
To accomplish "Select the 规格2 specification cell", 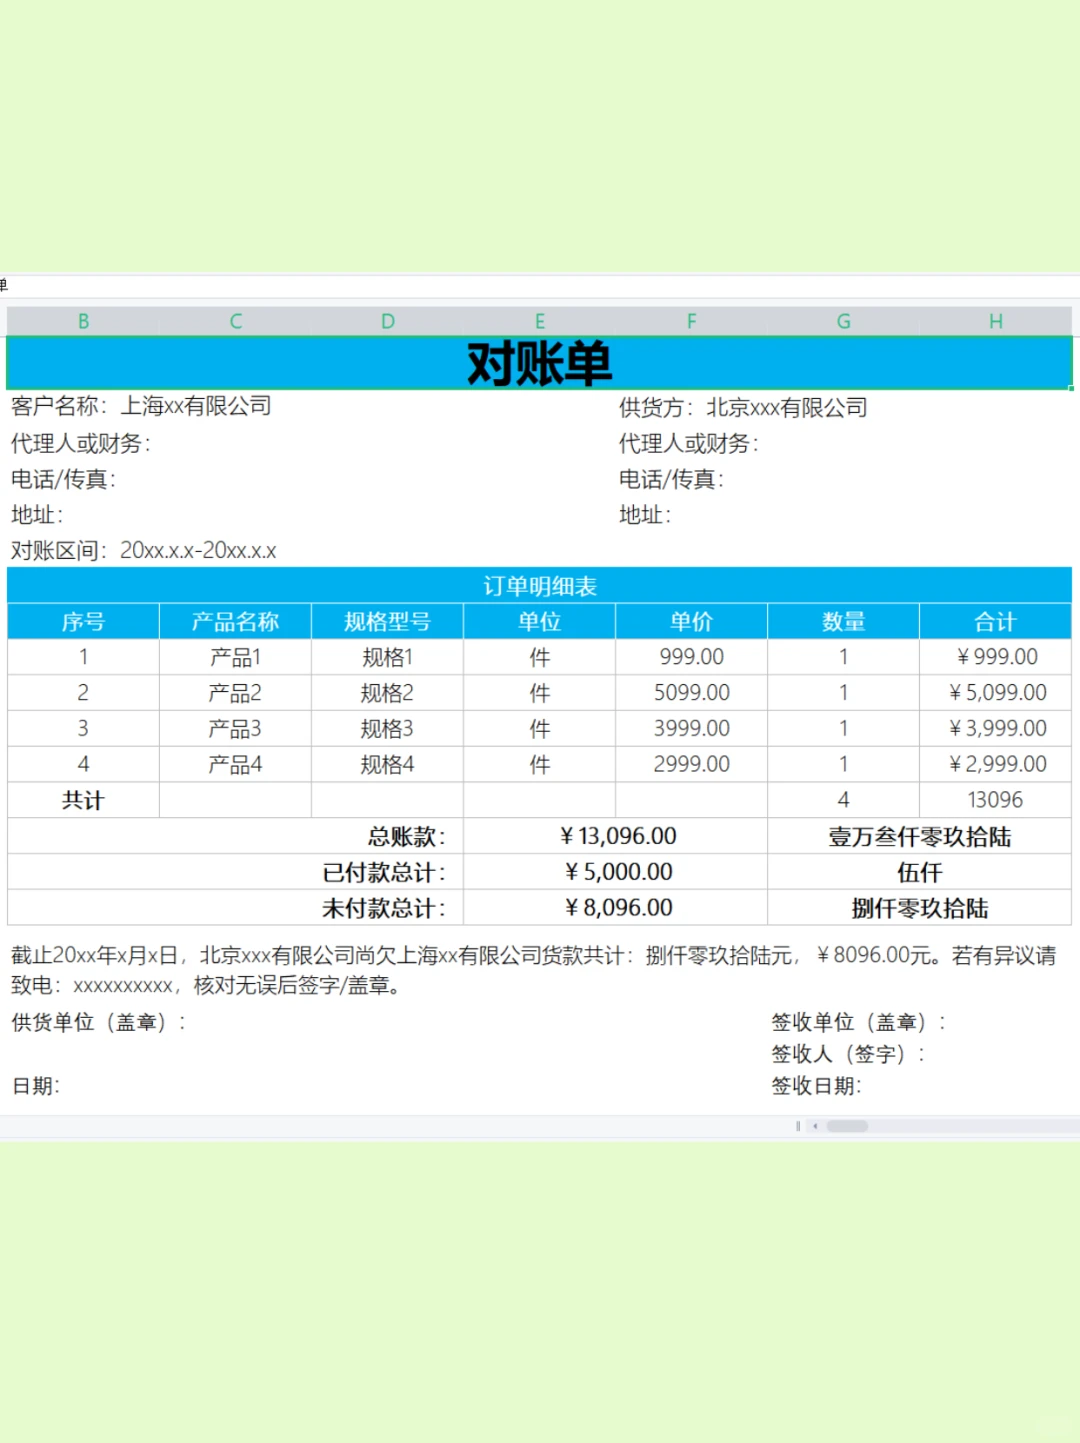I will tap(387, 692).
